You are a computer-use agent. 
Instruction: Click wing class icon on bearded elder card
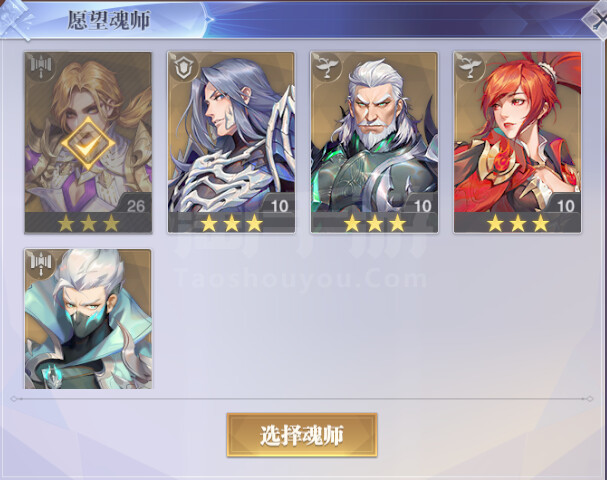tap(326, 67)
